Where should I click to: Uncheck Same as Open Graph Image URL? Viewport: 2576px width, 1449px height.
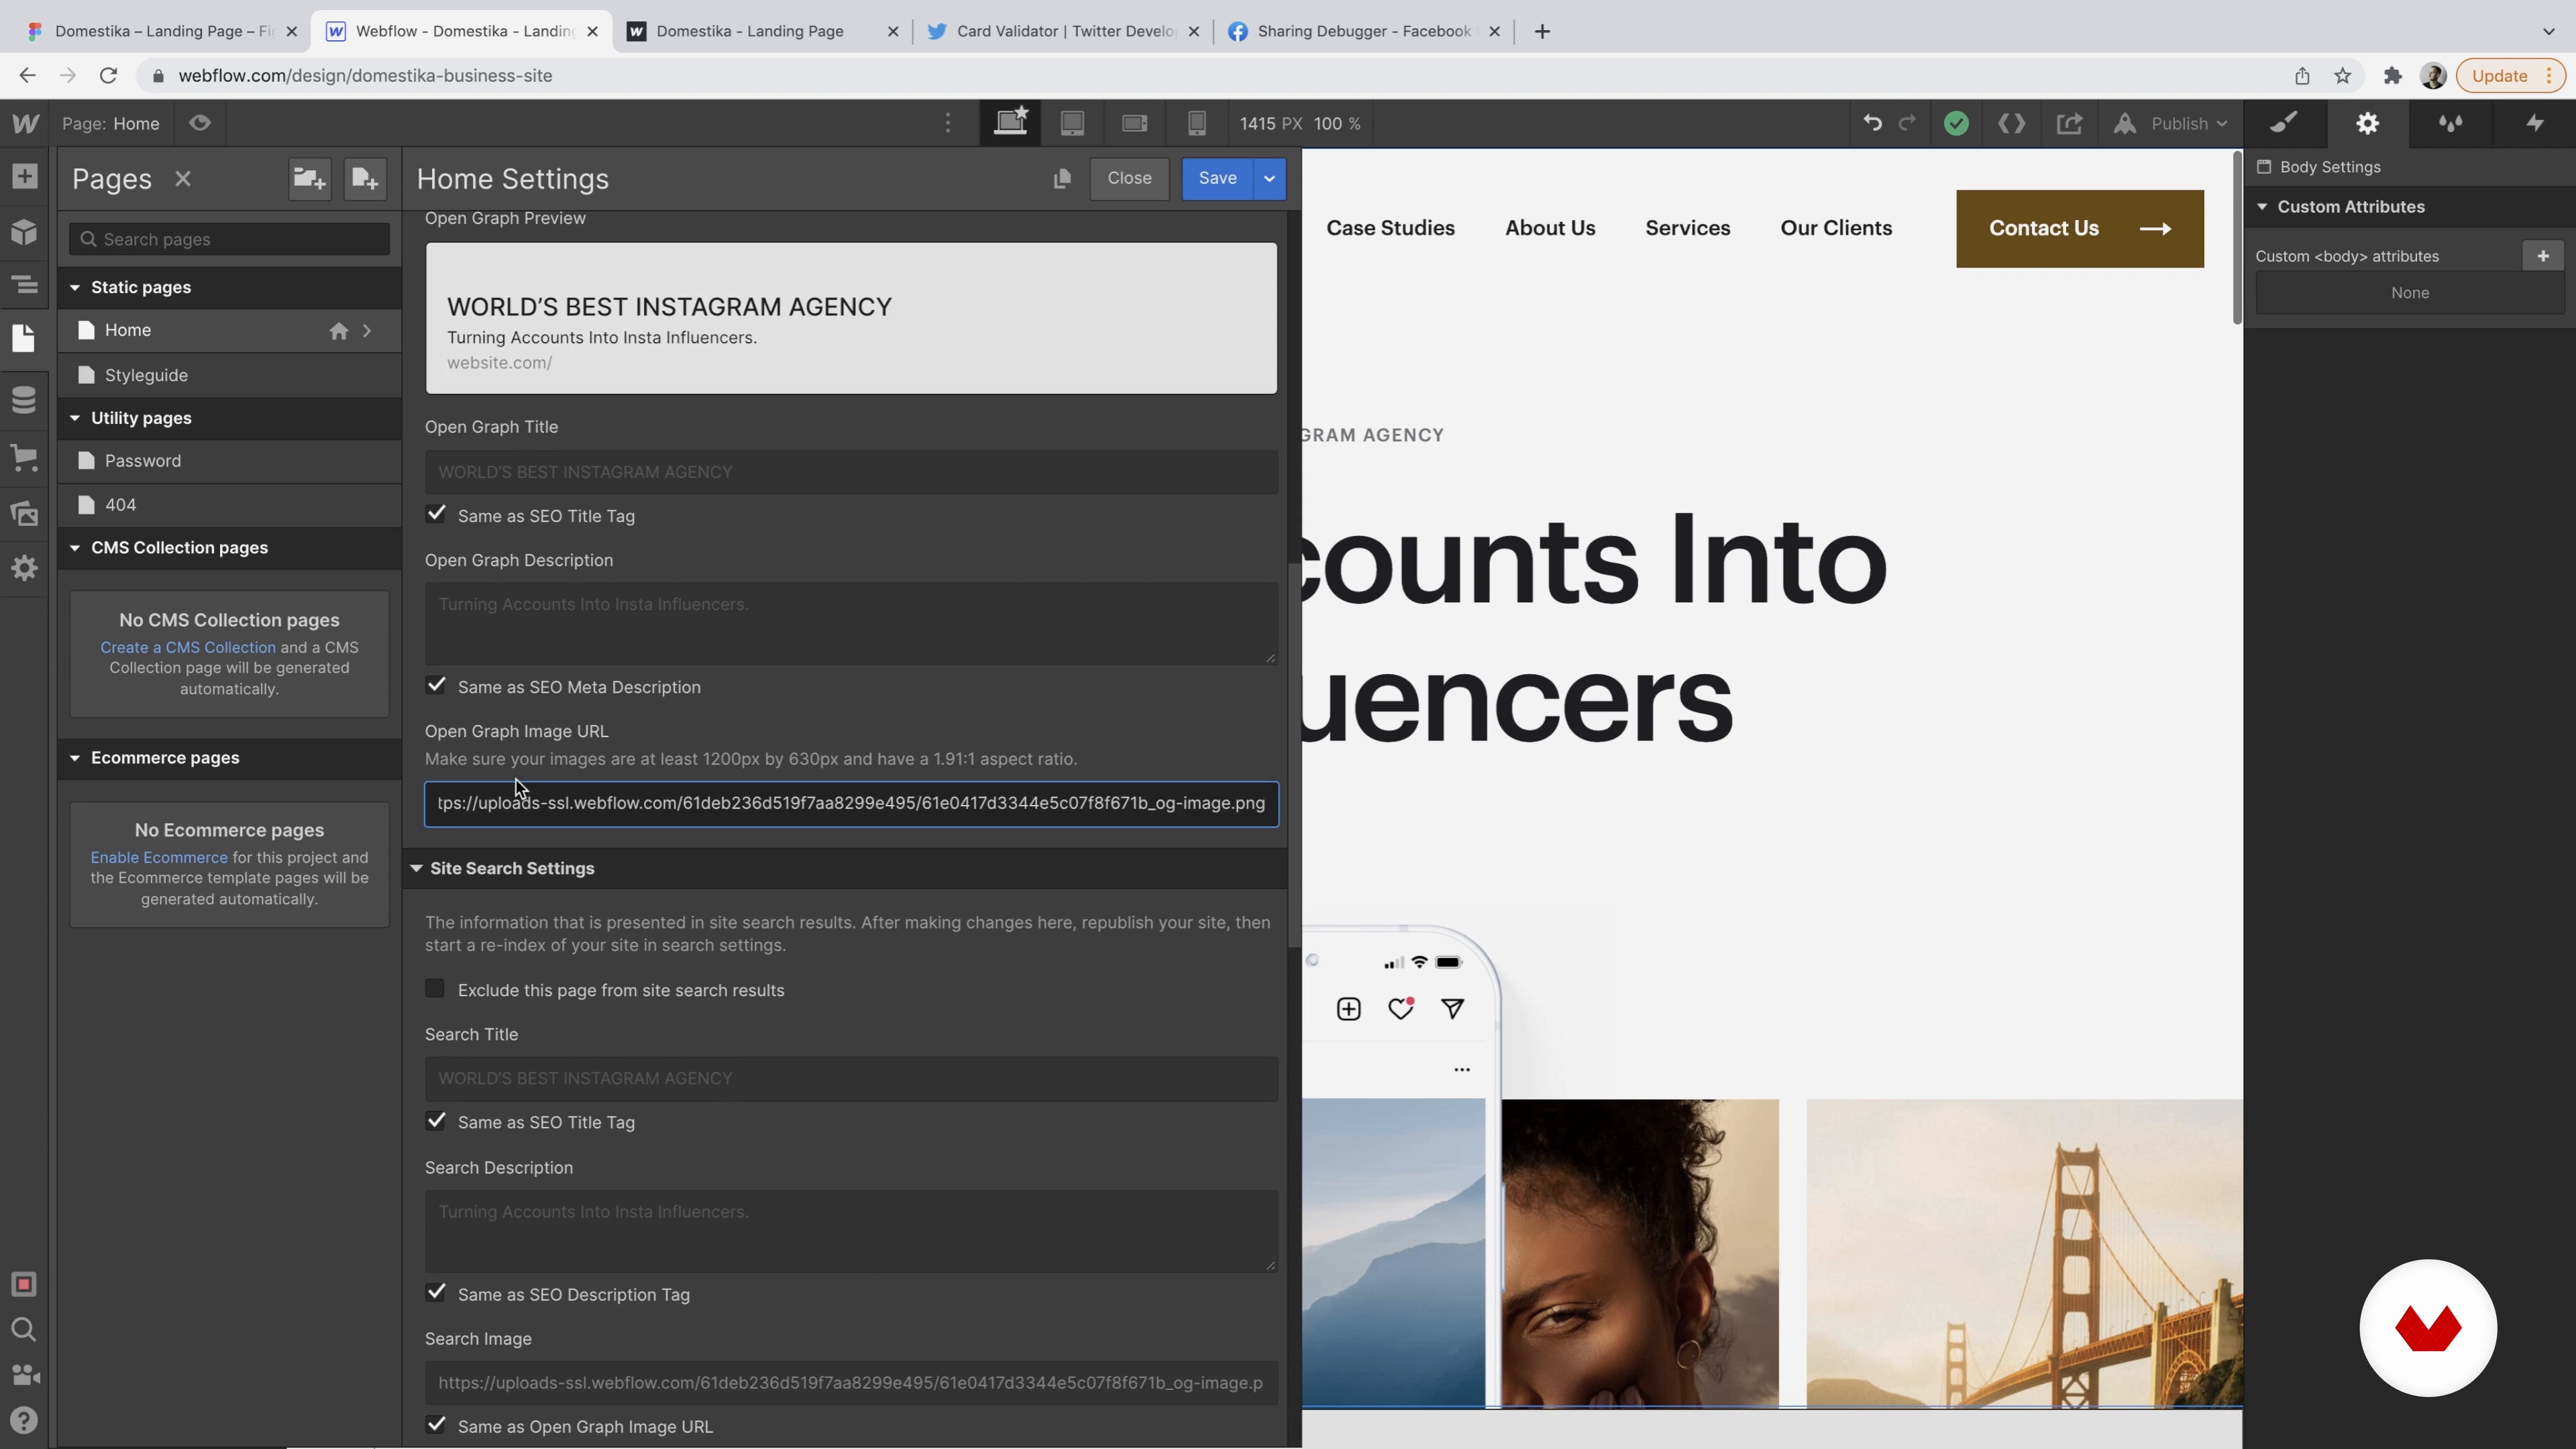[436, 1425]
